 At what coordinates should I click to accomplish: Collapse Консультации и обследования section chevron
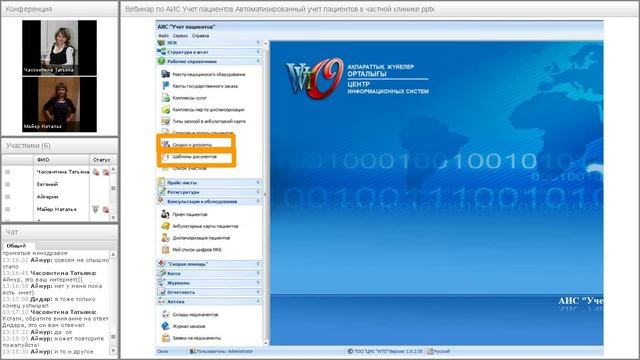(258, 201)
